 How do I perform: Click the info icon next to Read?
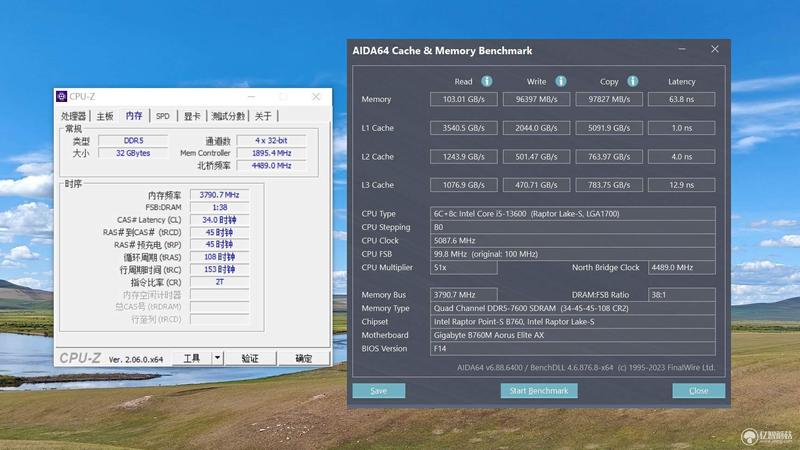(487, 81)
